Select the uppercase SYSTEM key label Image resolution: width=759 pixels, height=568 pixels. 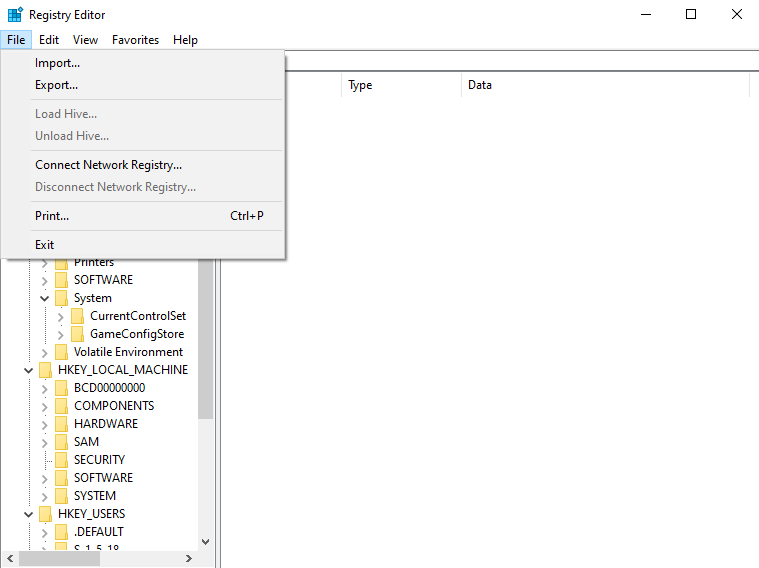[95, 496]
